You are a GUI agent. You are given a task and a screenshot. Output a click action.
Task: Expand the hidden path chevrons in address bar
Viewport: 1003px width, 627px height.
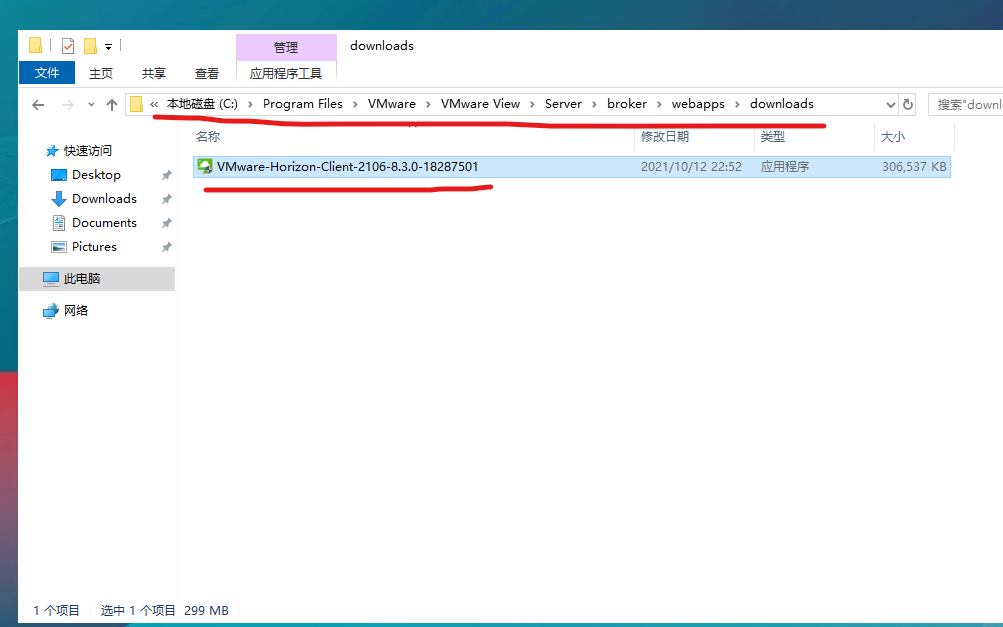154,104
